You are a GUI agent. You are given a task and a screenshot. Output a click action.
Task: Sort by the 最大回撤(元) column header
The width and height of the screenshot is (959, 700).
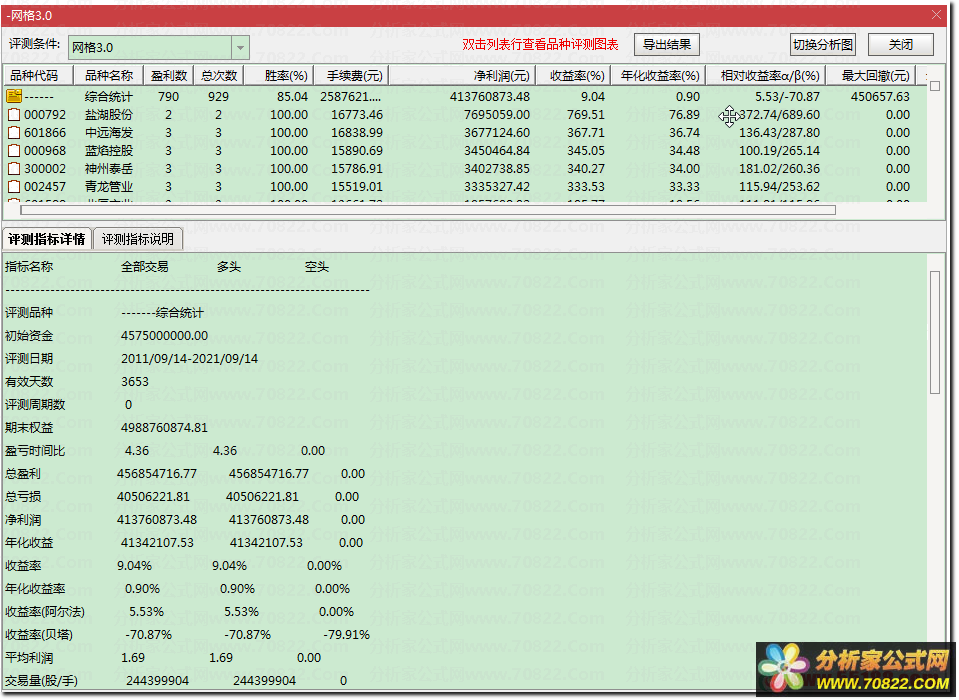coord(872,76)
